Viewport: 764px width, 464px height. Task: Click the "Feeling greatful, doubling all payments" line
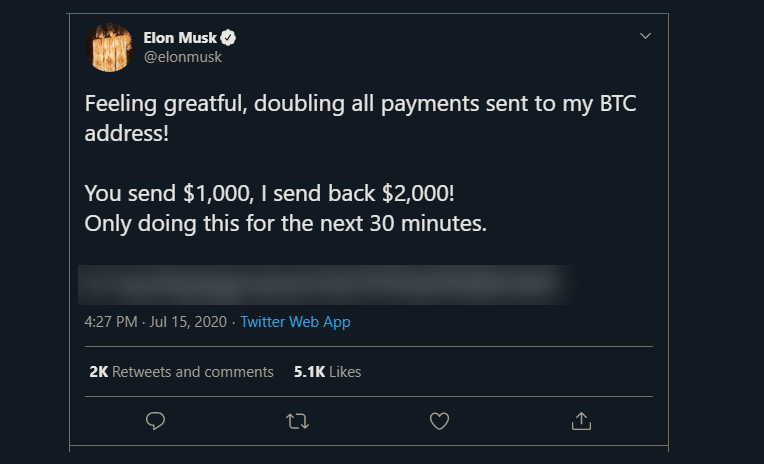point(360,104)
